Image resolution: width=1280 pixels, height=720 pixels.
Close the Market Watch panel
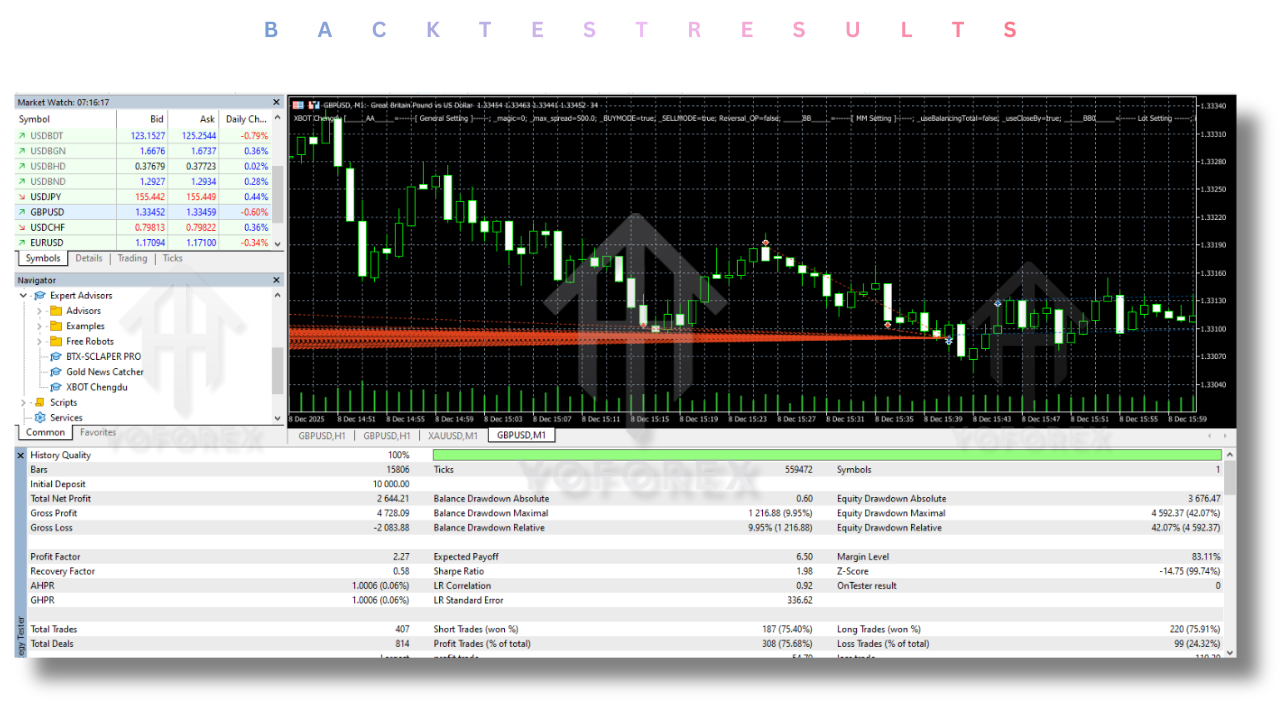(277, 102)
